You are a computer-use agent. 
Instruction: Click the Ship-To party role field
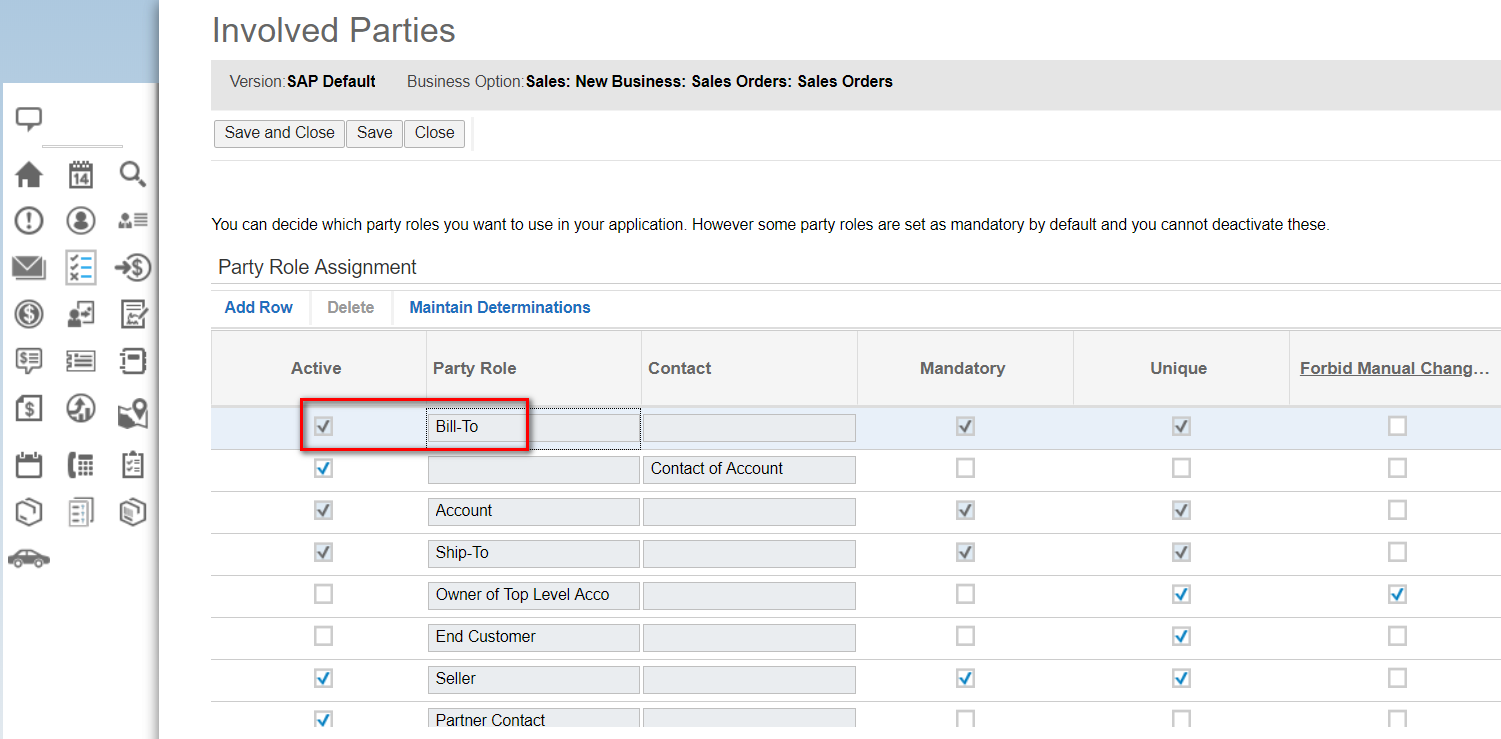point(533,553)
